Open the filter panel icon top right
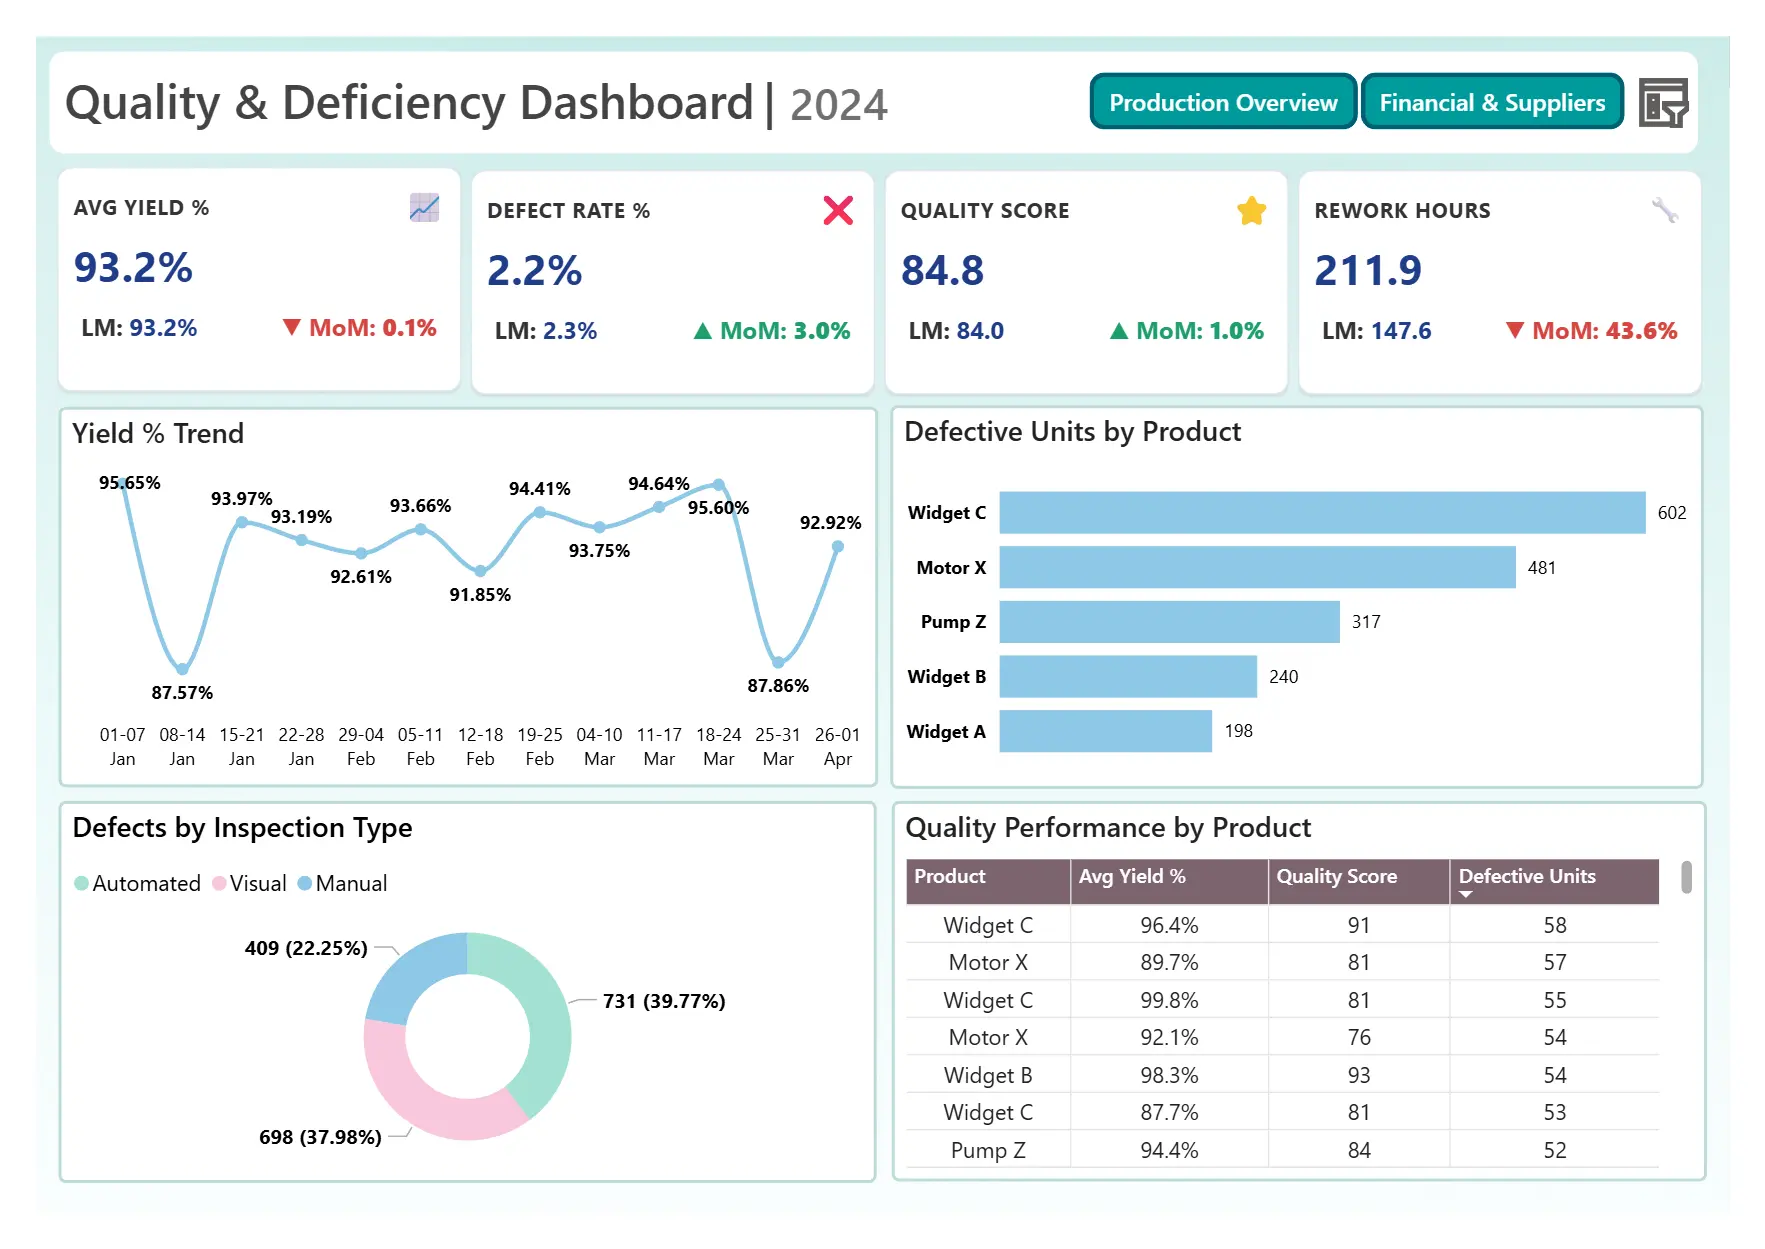The width and height of the screenshot is (1765, 1249). [1663, 101]
